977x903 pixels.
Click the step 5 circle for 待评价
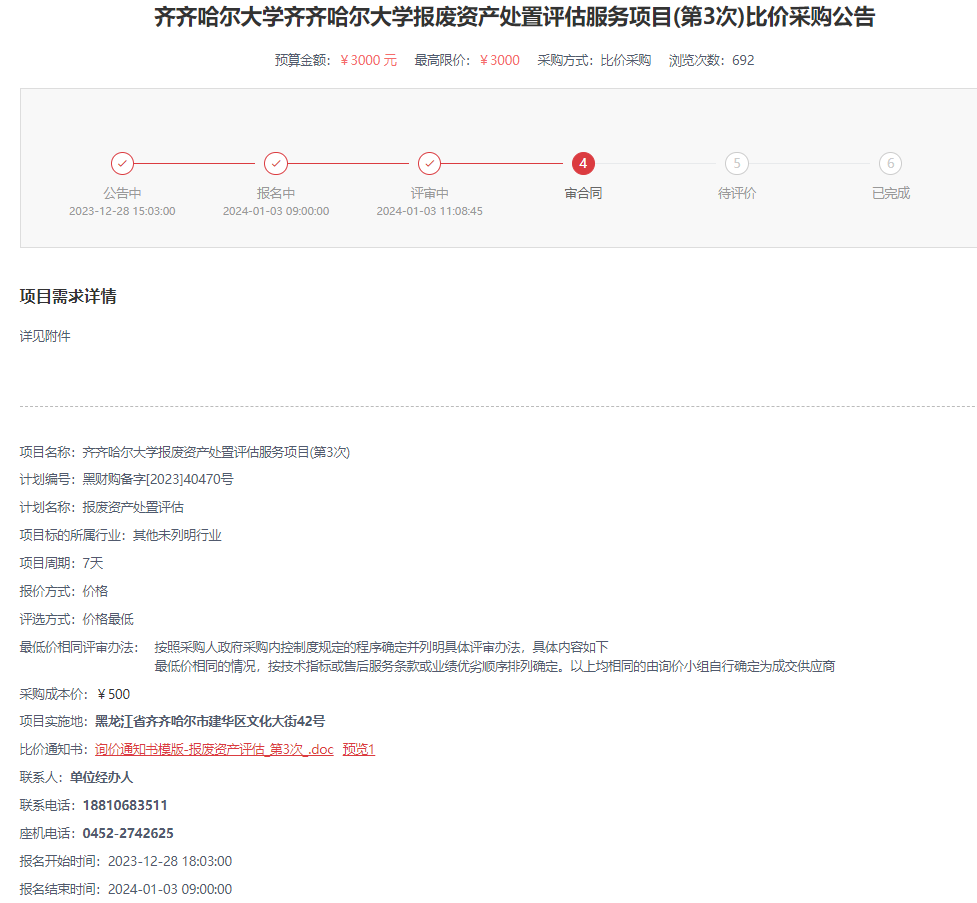(737, 163)
